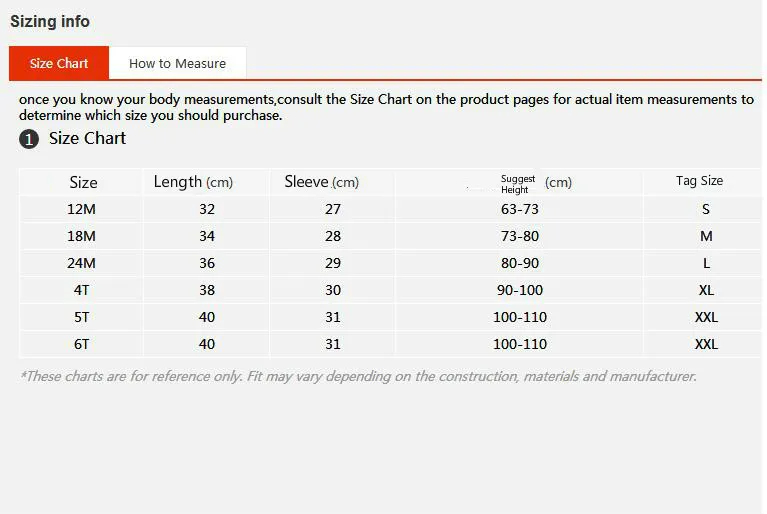Click the reference-only disclaimer text
The height and width of the screenshot is (514, 767).
point(358,376)
